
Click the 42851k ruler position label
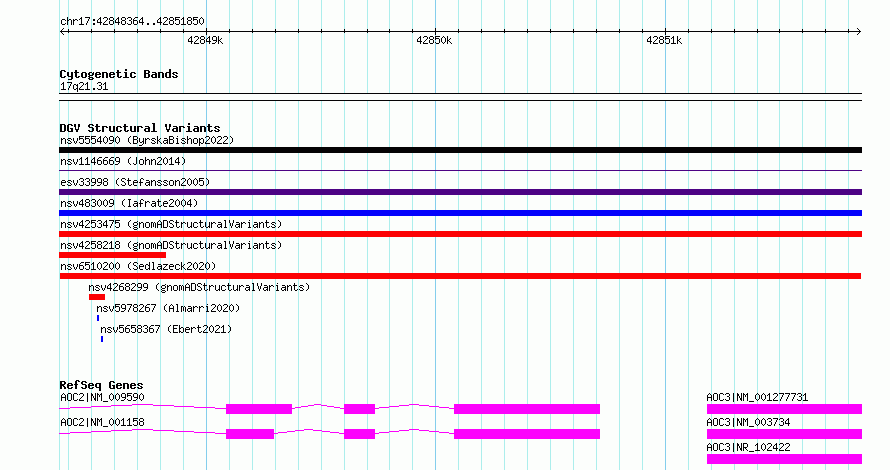pyautogui.click(x=664, y=41)
